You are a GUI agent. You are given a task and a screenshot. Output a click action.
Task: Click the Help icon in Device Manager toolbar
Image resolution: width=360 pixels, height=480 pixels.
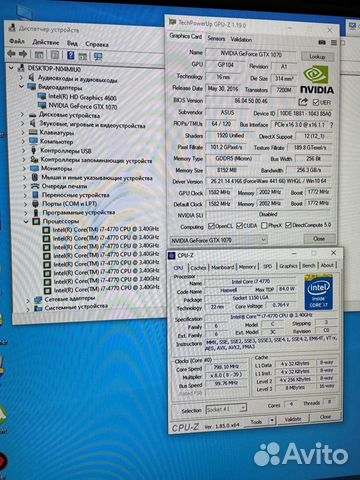(70, 55)
